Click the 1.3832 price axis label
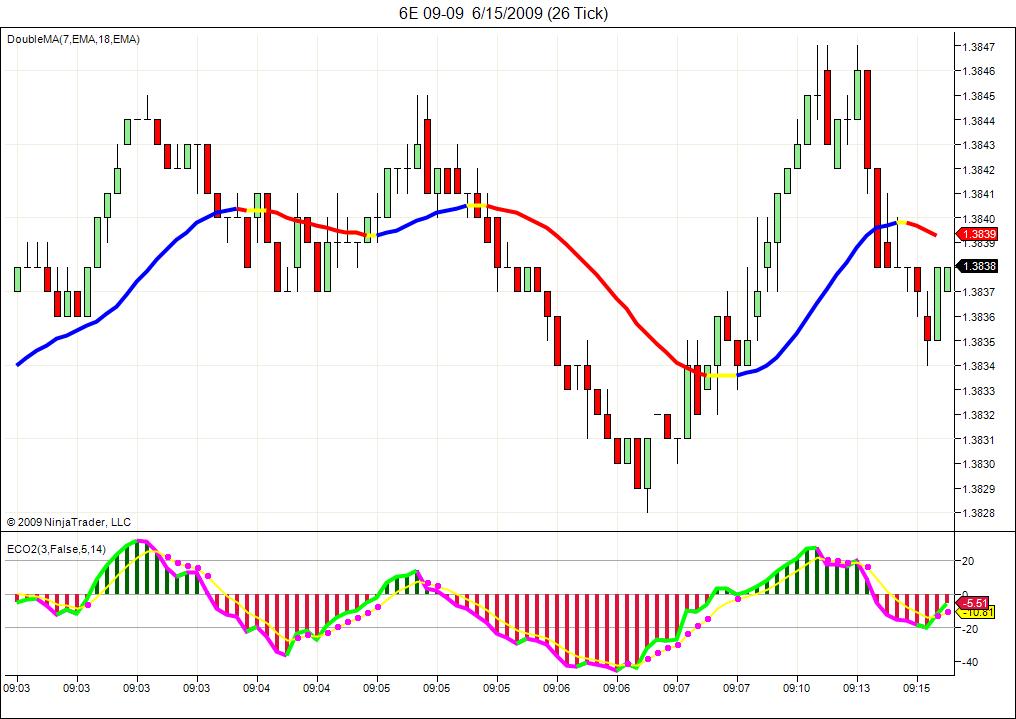The image size is (1016, 719). coord(978,415)
